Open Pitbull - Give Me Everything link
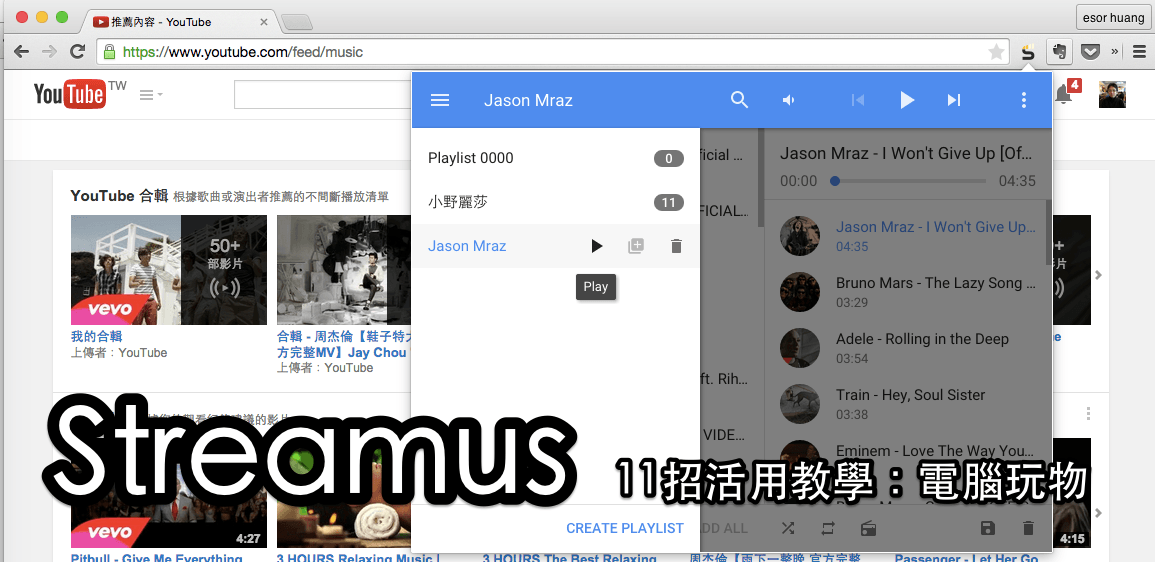 coord(156,558)
